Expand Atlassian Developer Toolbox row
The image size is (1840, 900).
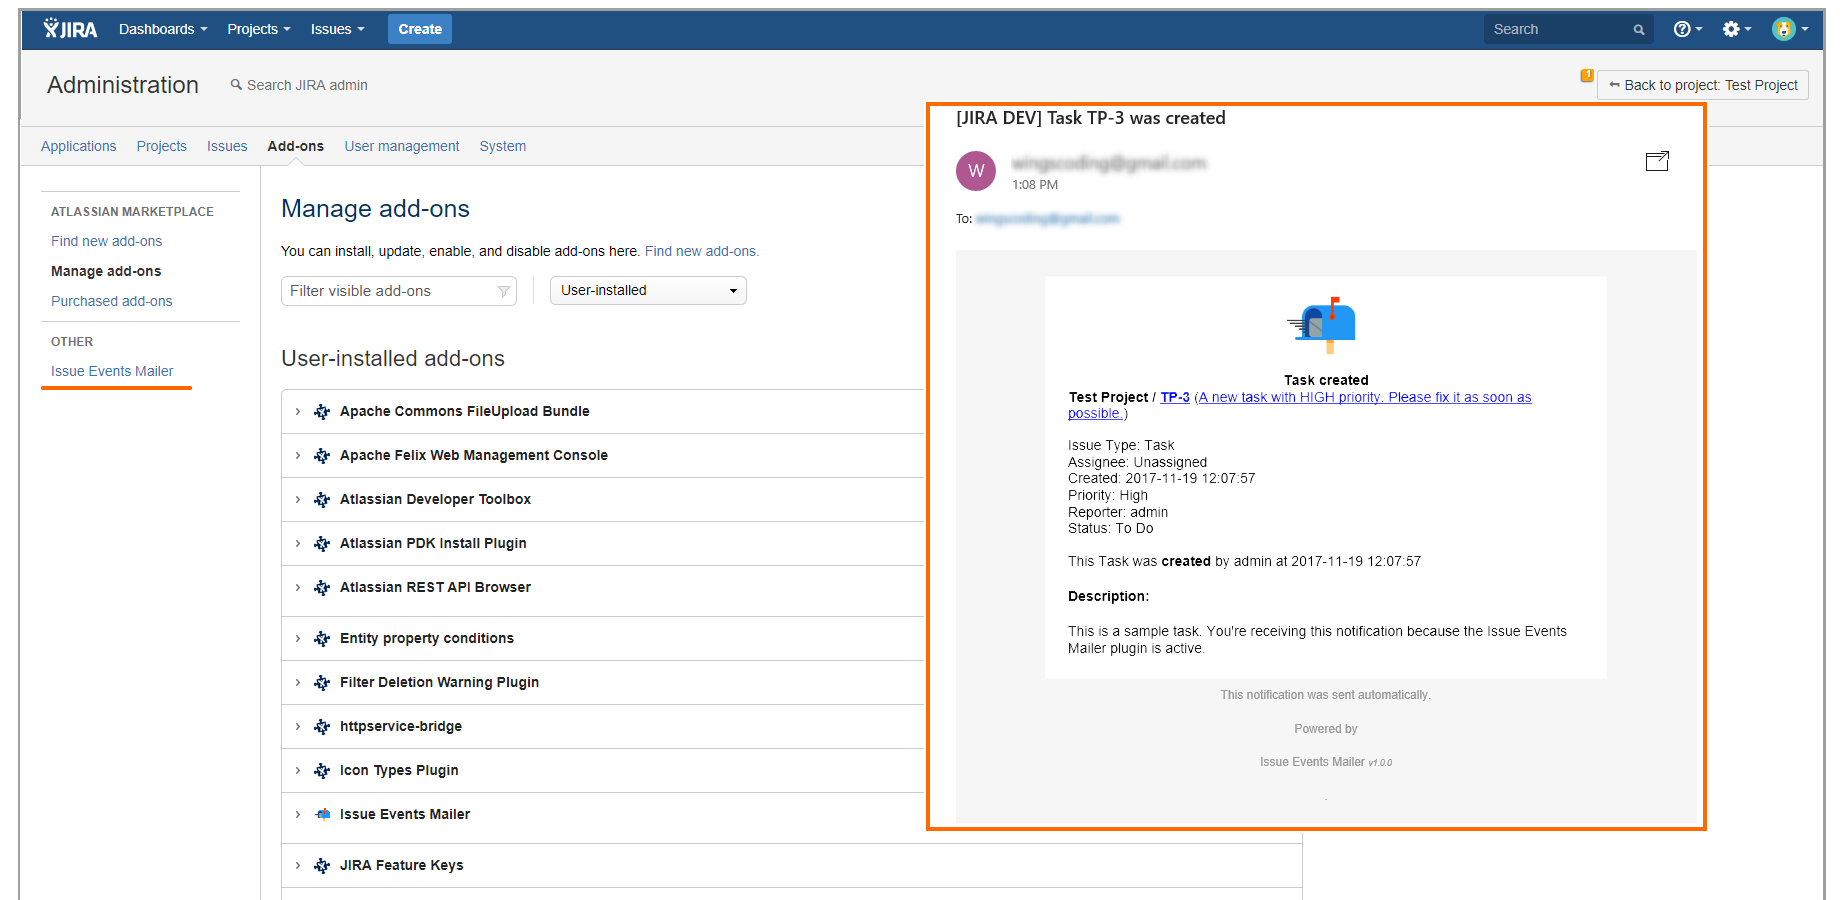pyautogui.click(x=298, y=499)
